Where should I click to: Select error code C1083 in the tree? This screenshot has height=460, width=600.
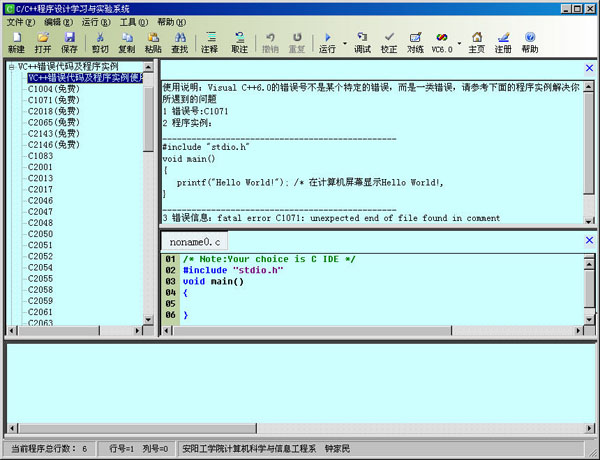(41, 156)
